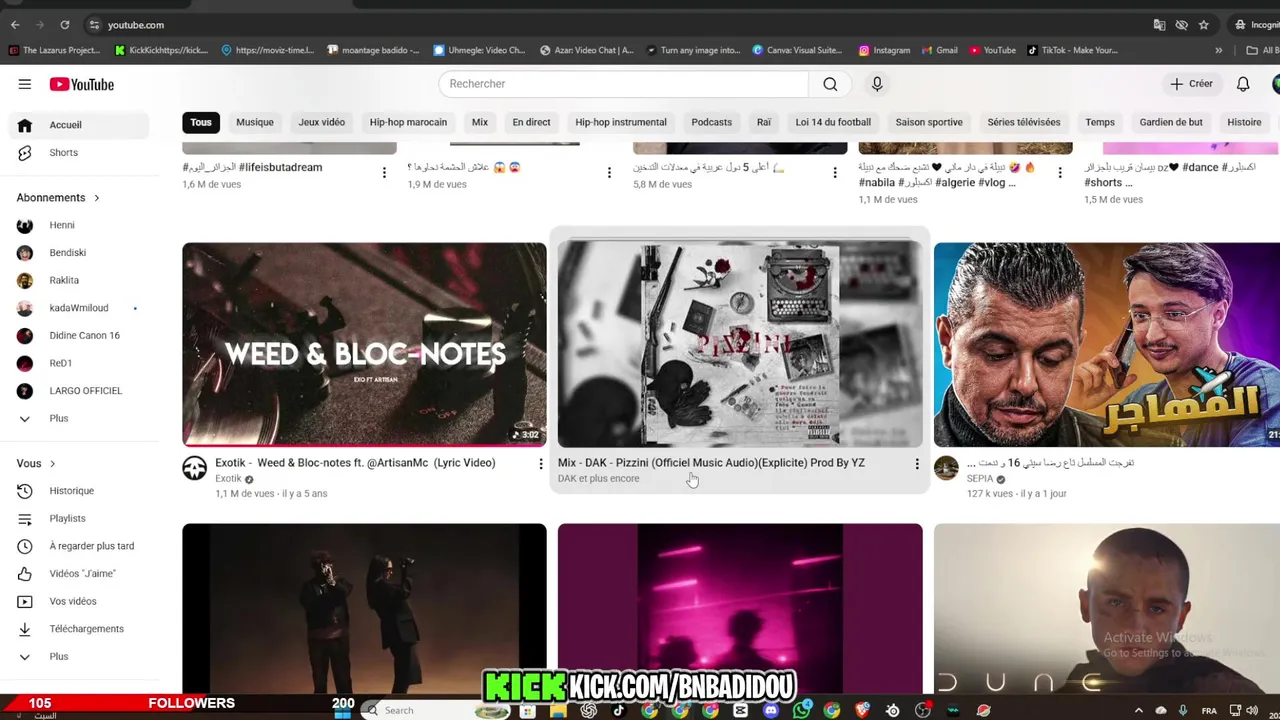
Task: Open Raklita channel subscription
Action: click(x=79, y=280)
